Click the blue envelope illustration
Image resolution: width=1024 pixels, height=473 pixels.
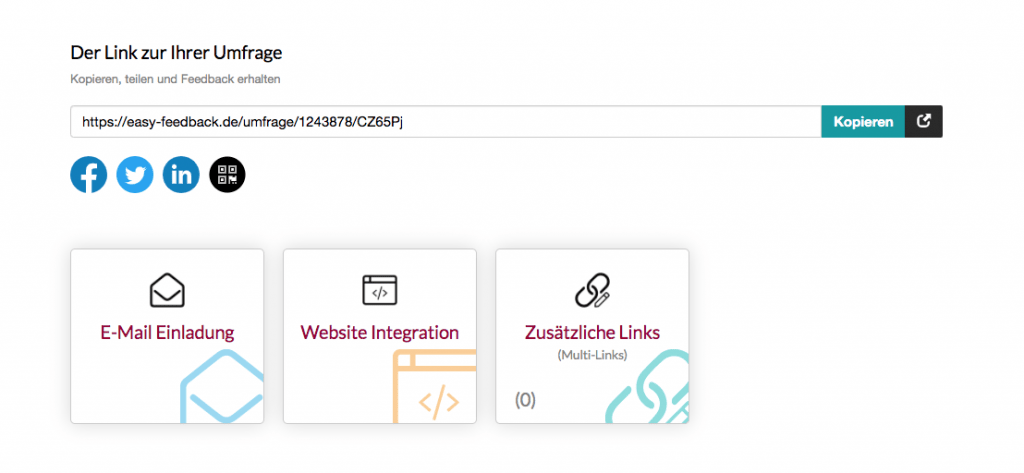[222, 387]
